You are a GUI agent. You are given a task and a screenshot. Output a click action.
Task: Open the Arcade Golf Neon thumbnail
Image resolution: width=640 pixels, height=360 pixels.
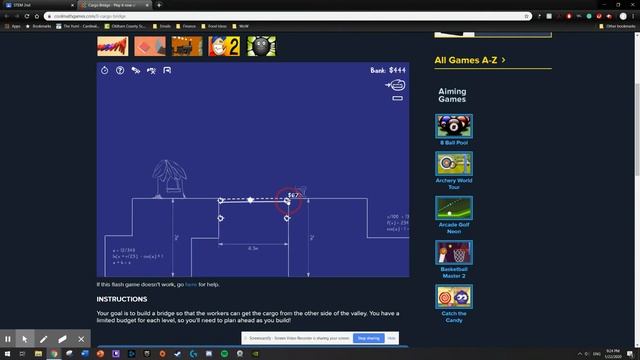click(x=454, y=208)
